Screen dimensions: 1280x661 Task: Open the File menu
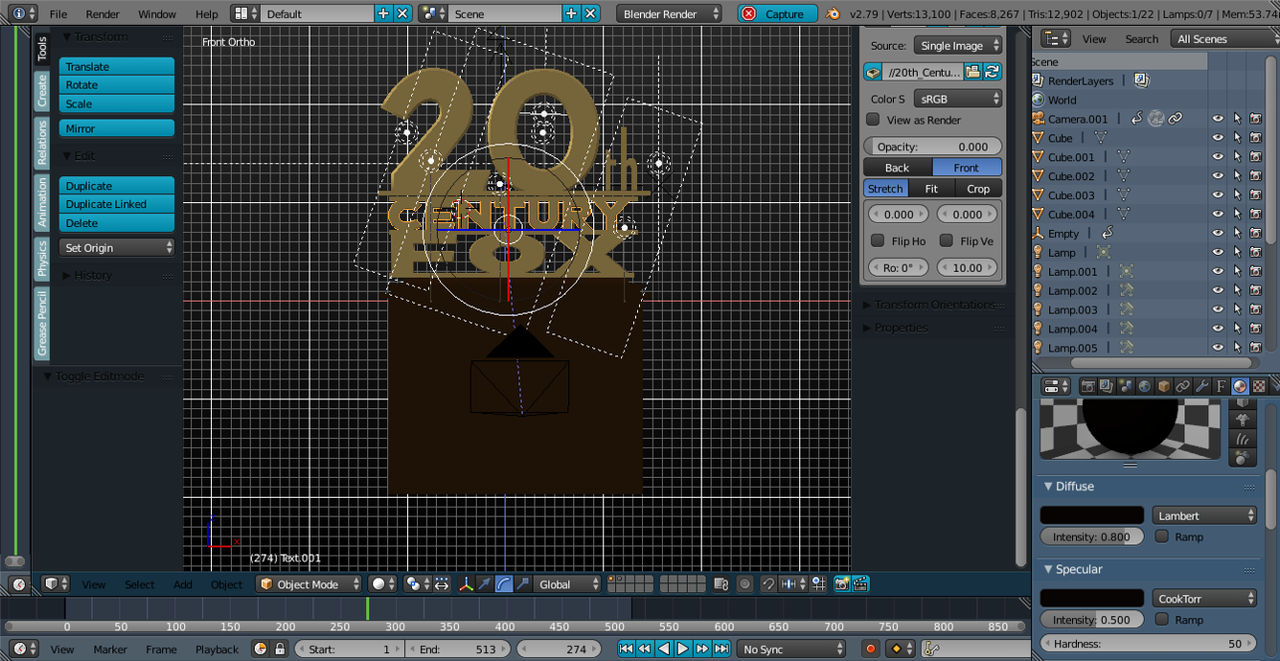click(58, 14)
